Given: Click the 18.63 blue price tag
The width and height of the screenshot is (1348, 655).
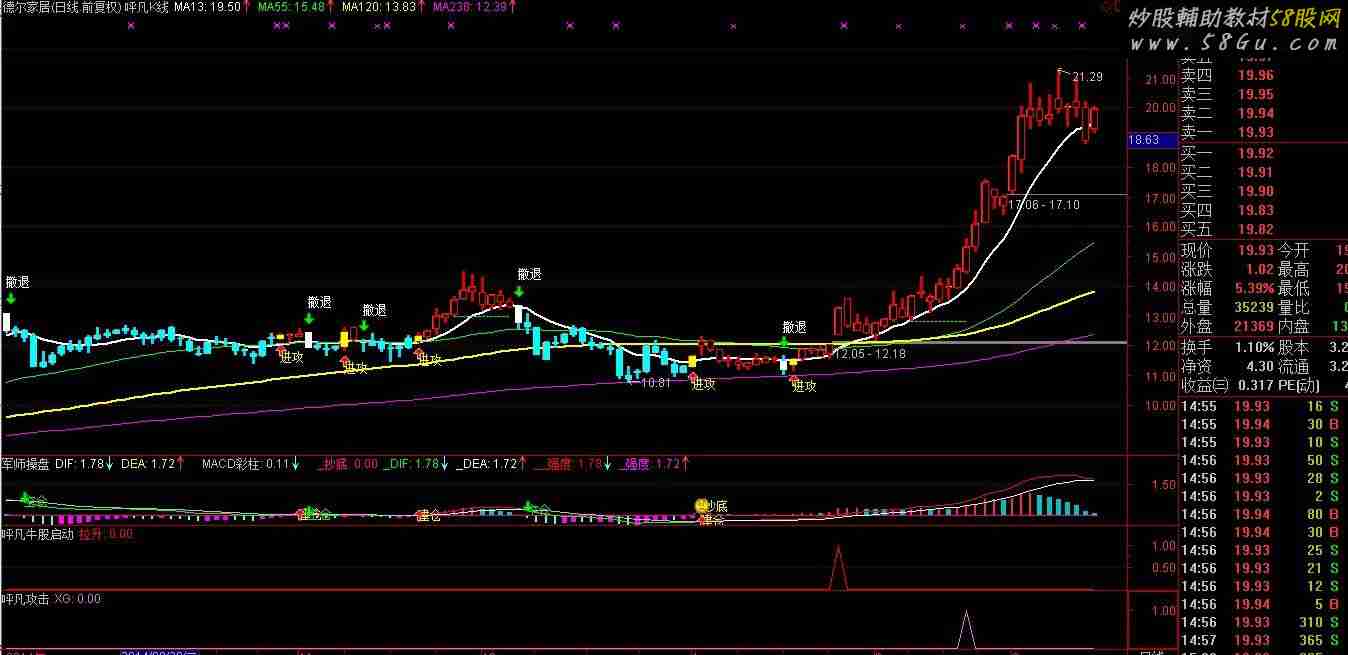Looking at the screenshot, I should [1144, 141].
